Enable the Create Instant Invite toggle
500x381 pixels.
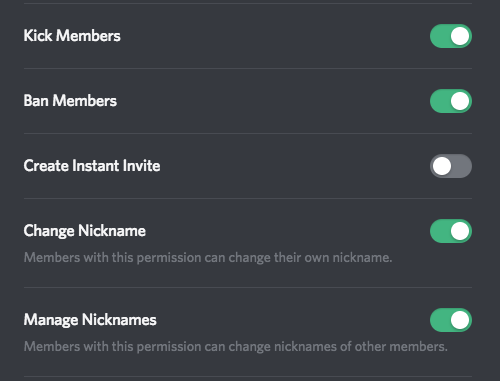(451, 166)
